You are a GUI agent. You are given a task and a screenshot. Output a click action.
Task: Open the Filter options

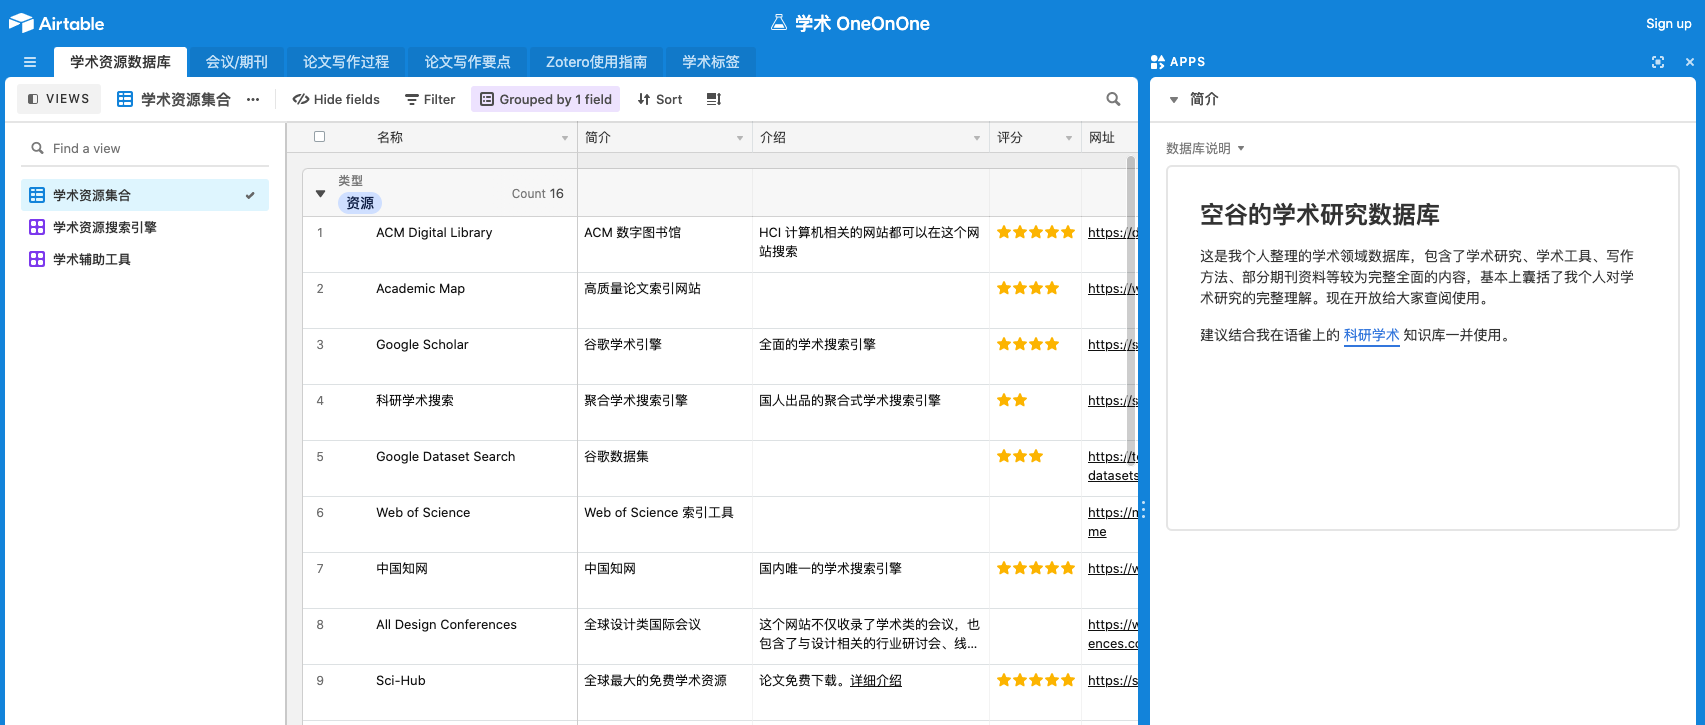[x=430, y=99]
